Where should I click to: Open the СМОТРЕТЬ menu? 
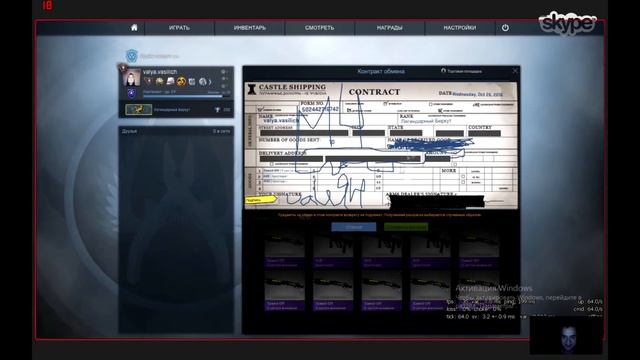319,28
